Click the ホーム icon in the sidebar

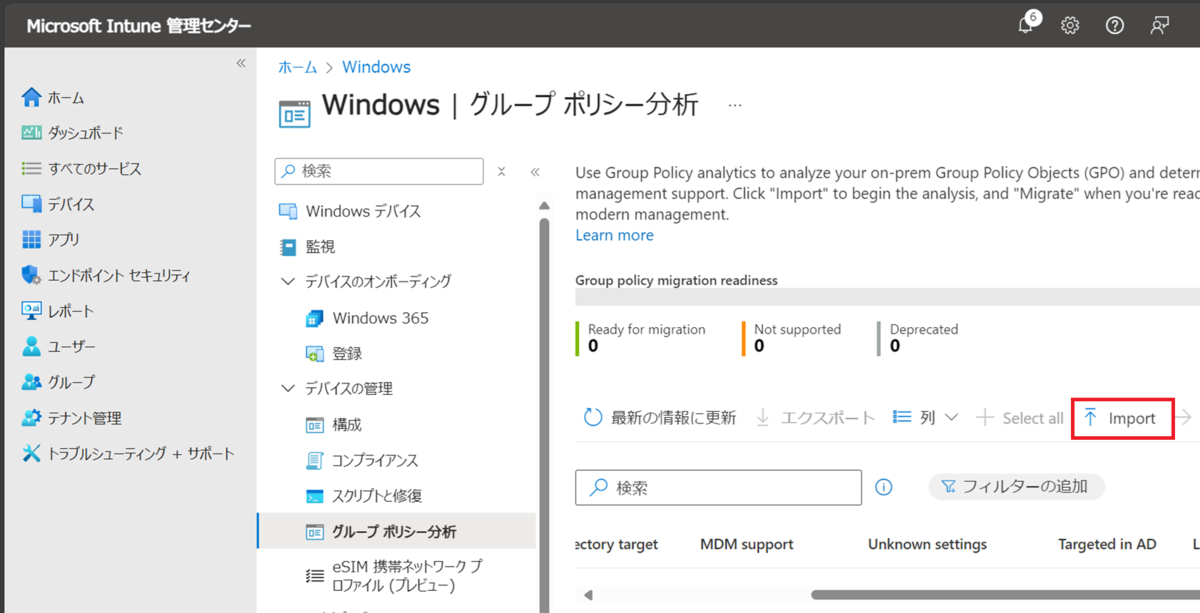click(x=32, y=98)
